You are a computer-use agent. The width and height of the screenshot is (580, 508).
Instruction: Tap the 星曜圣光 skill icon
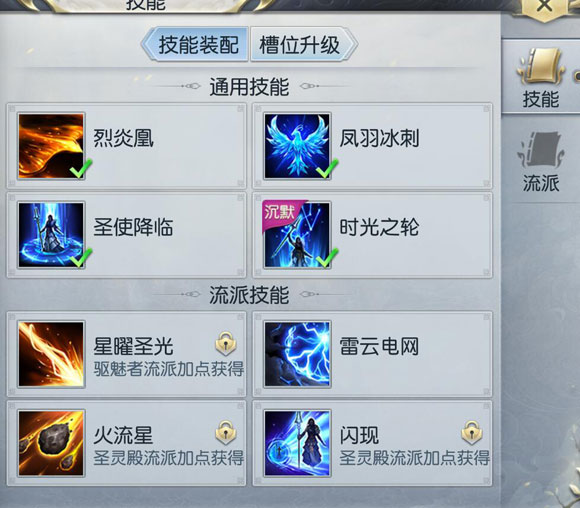(x=51, y=354)
